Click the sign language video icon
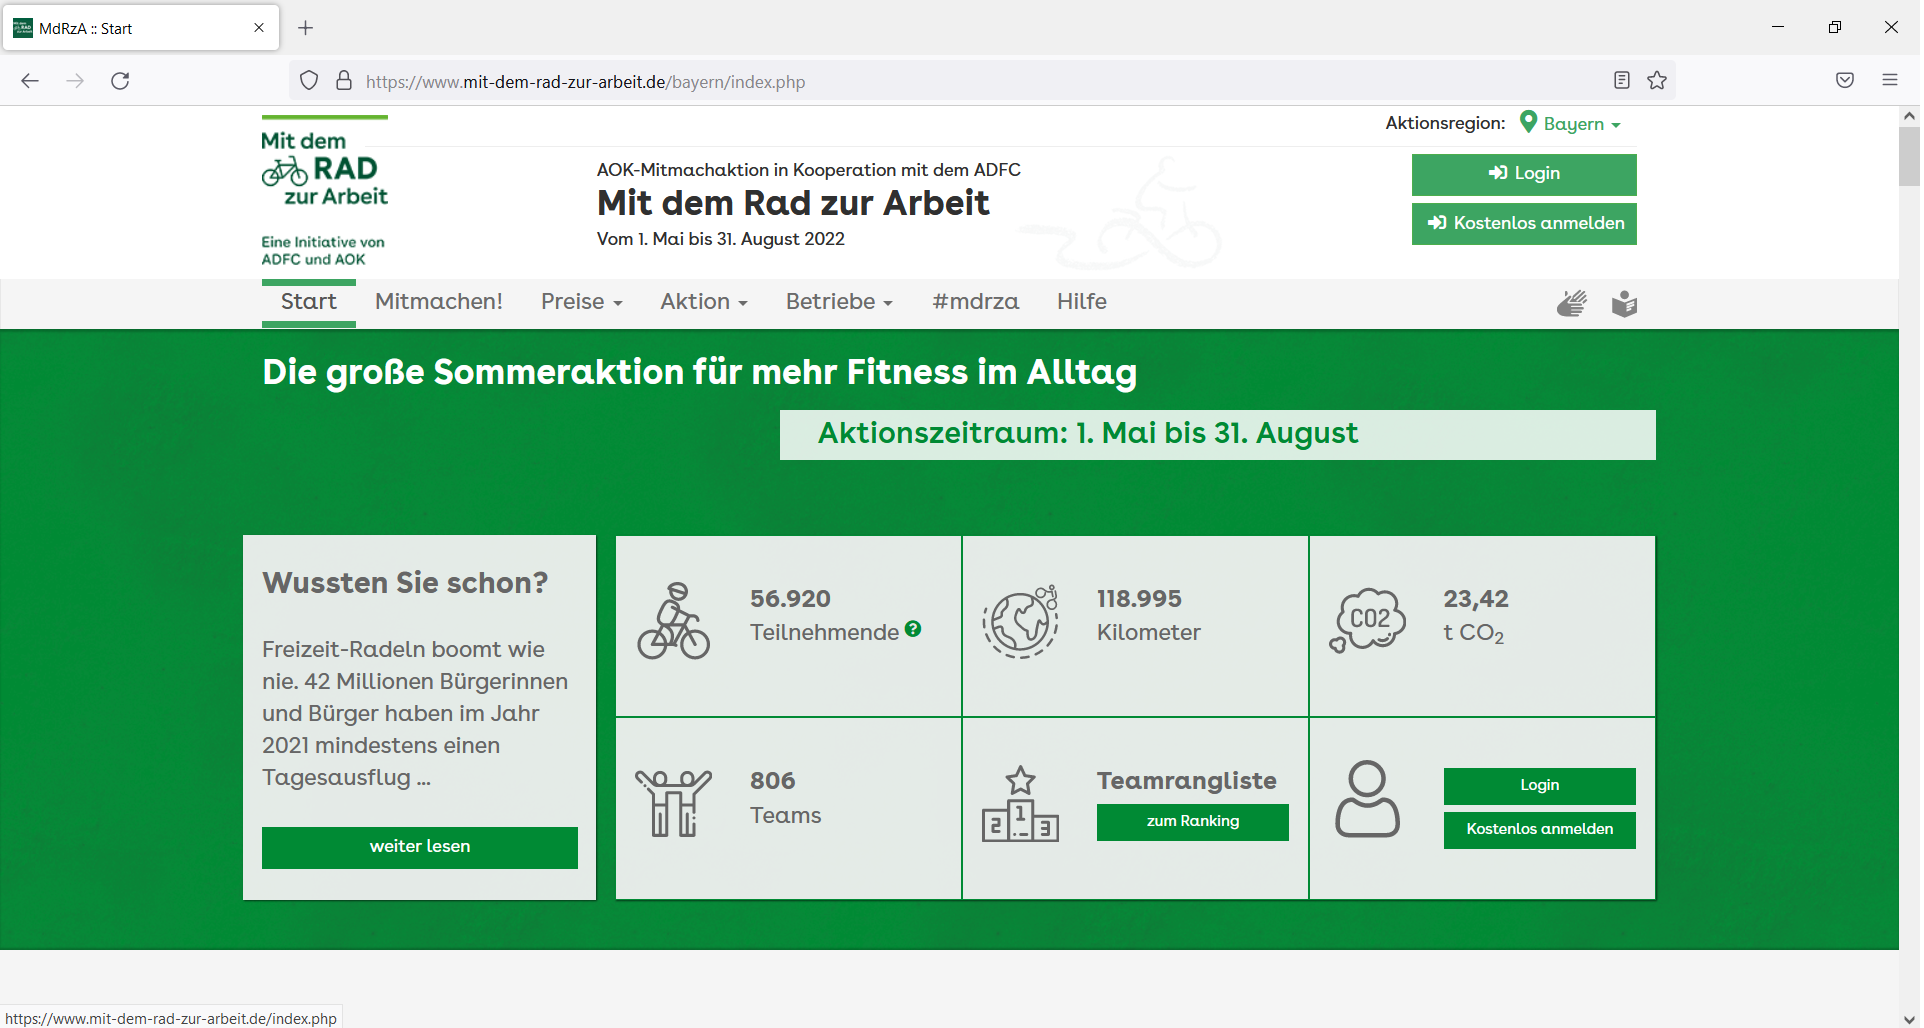1924x1028 pixels. click(1570, 303)
